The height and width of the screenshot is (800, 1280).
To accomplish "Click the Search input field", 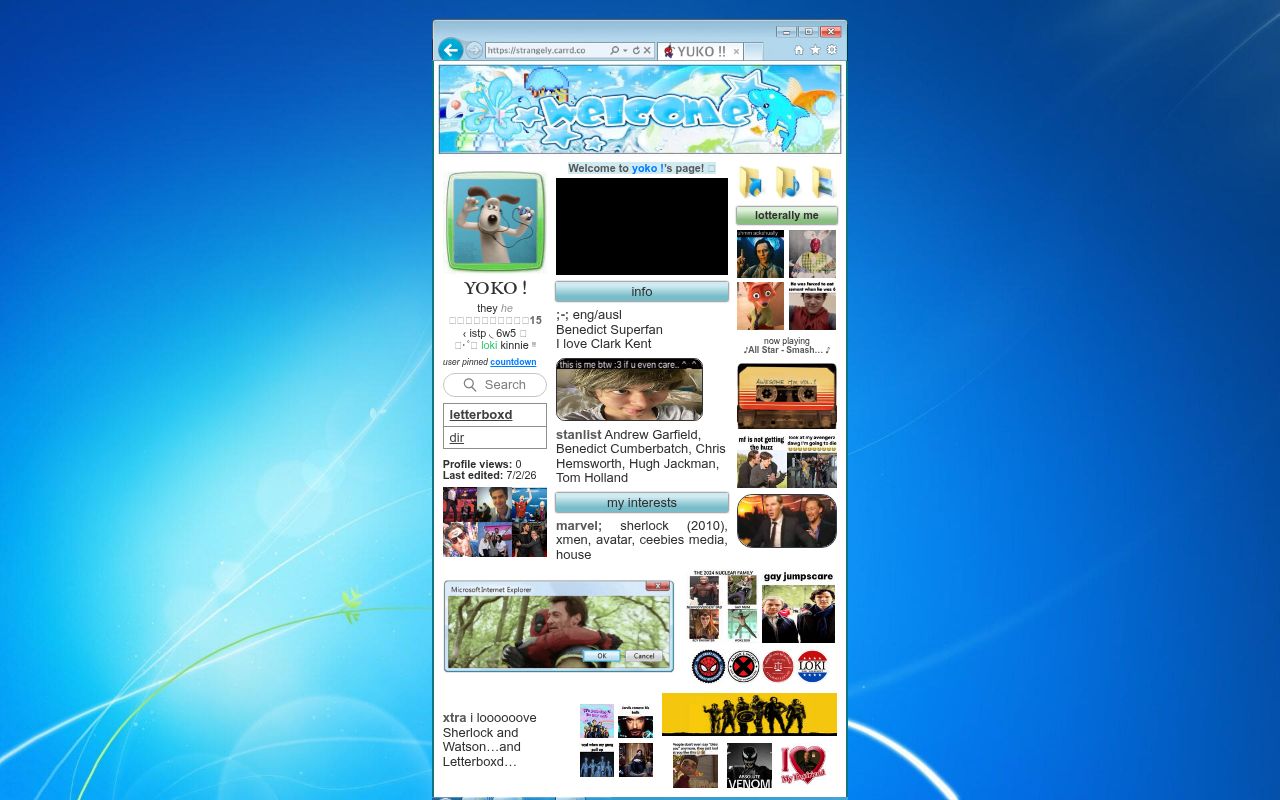I will [x=495, y=385].
